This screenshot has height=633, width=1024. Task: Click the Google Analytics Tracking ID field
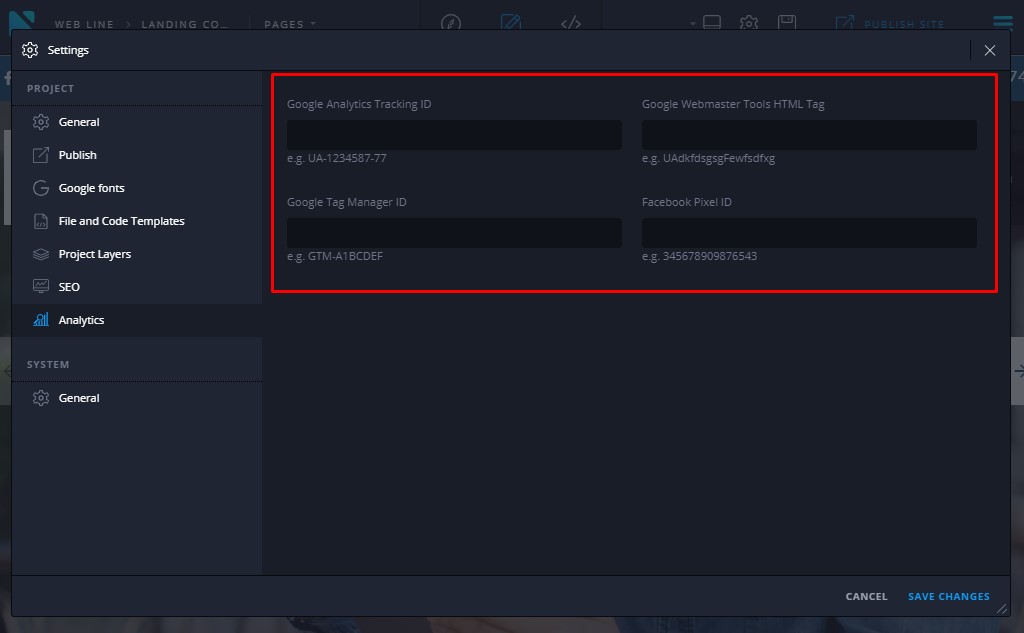pos(454,135)
